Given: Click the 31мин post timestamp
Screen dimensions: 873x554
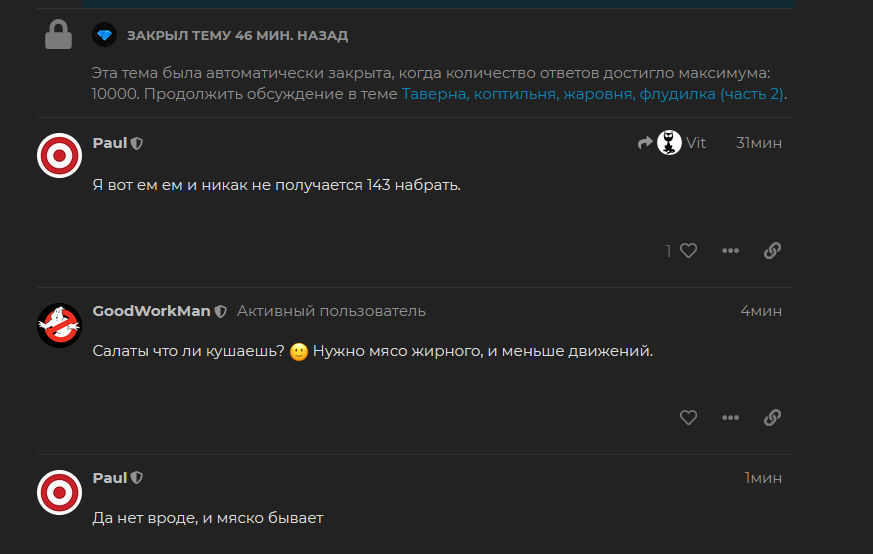Looking at the screenshot, I should (x=759, y=143).
